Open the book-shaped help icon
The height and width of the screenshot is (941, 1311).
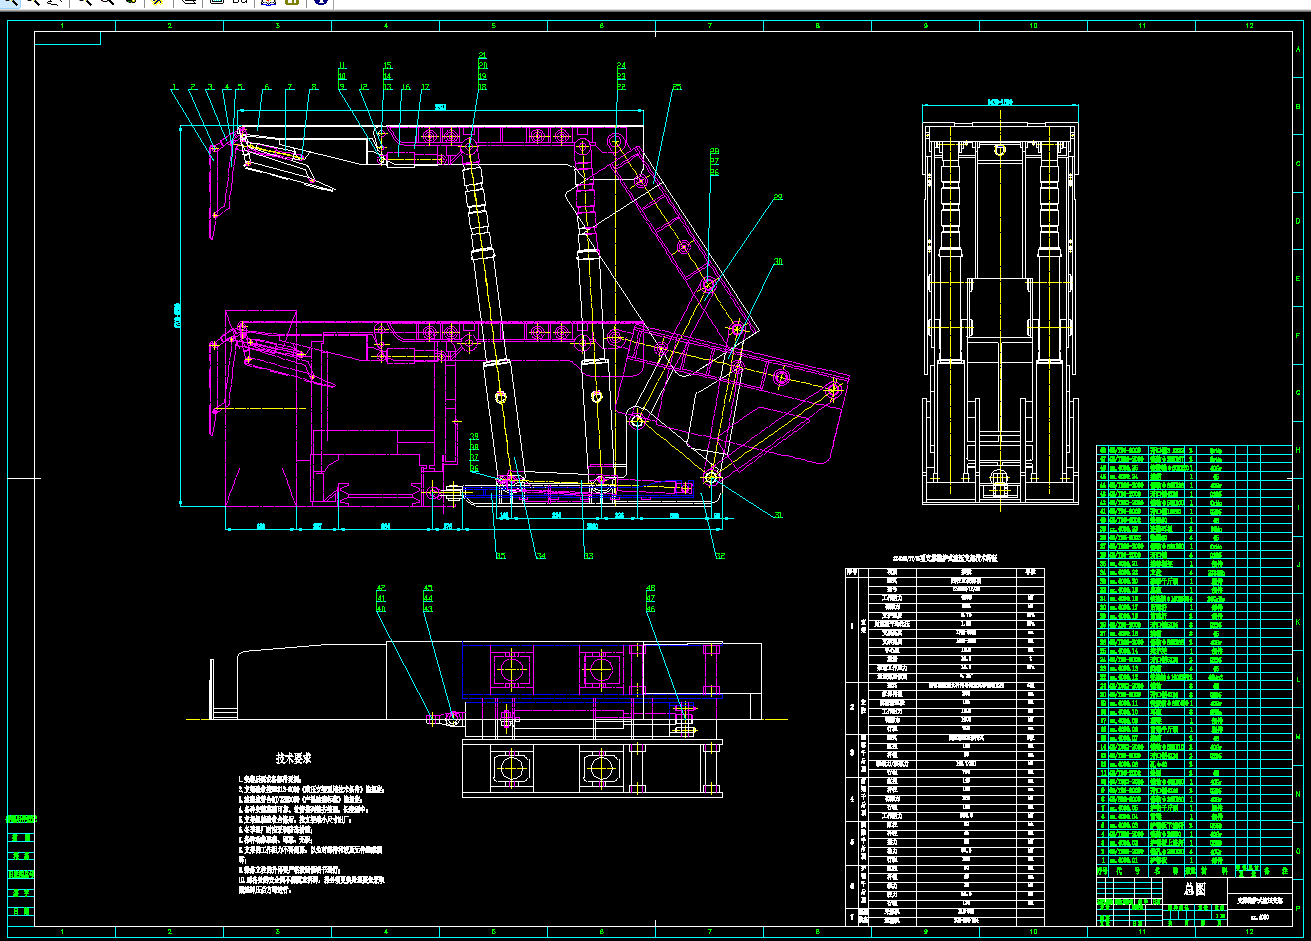pyautogui.click(x=268, y=3)
